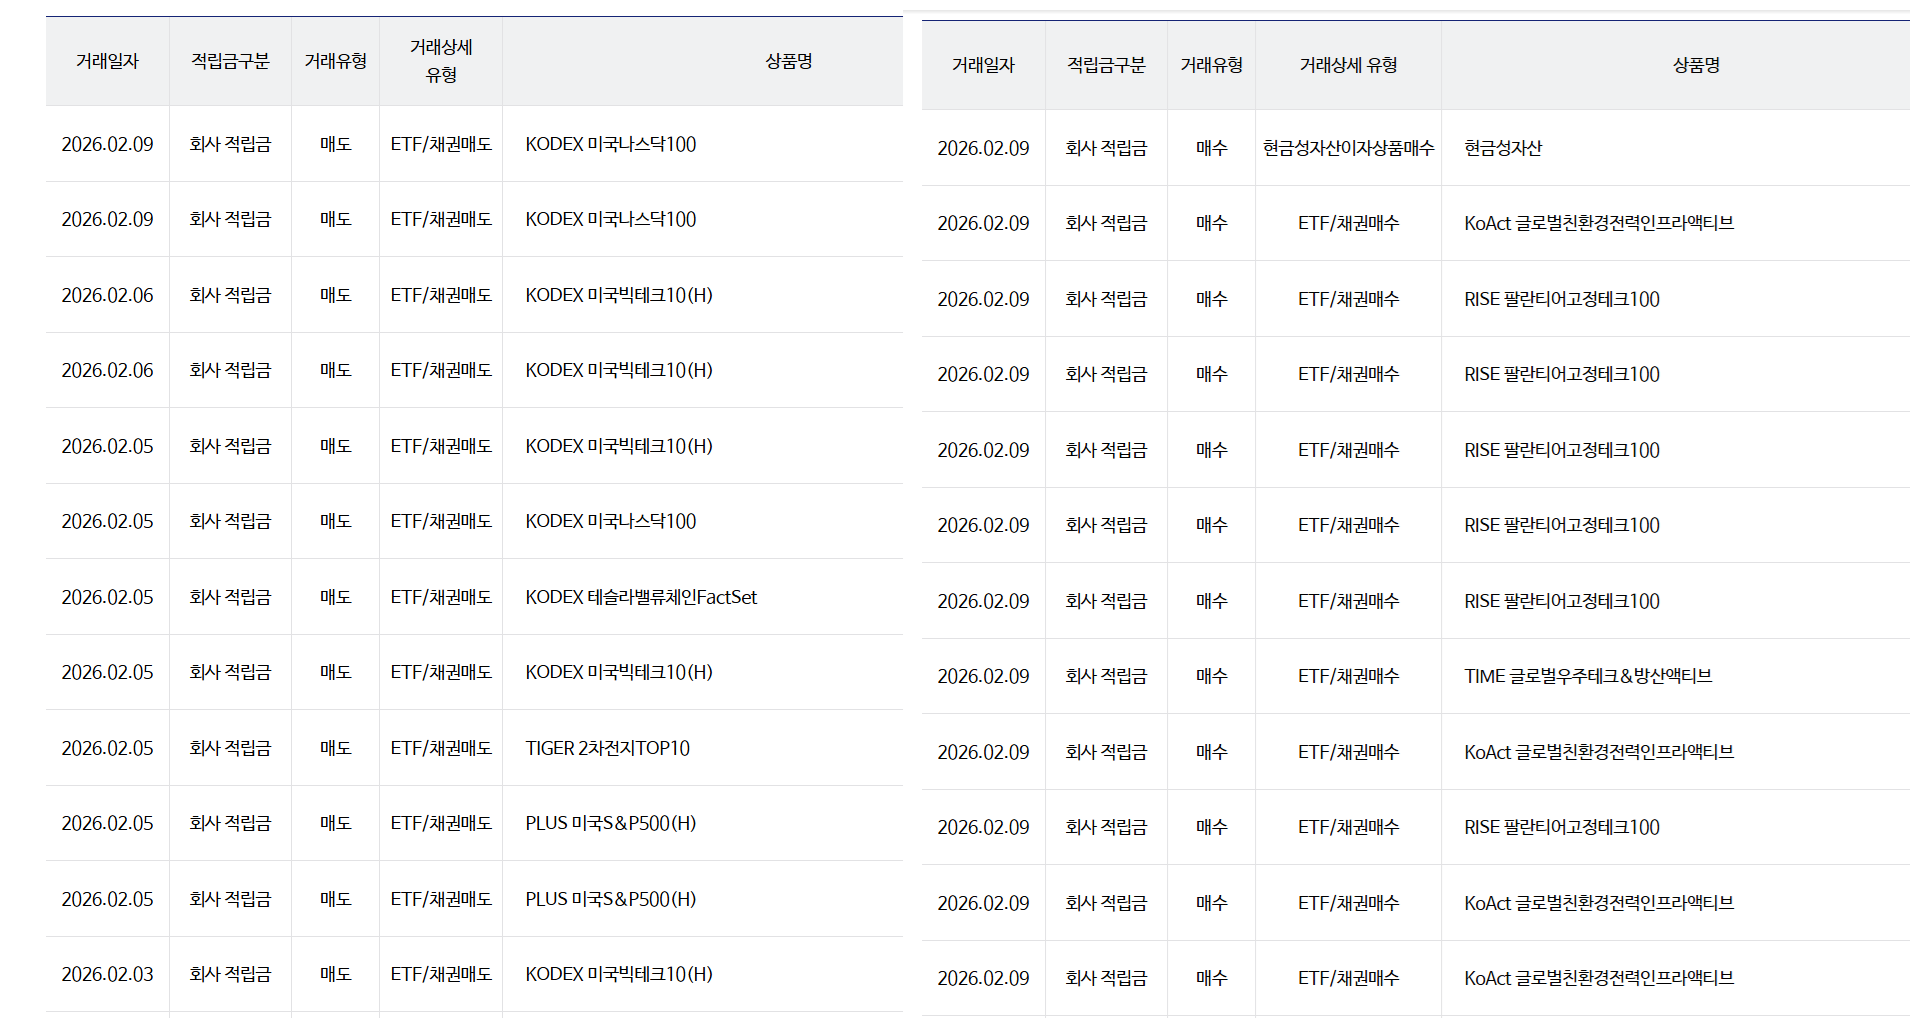
Task: Select 회사 적립금 in the 현금성자산 row
Action: coord(1106,148)
